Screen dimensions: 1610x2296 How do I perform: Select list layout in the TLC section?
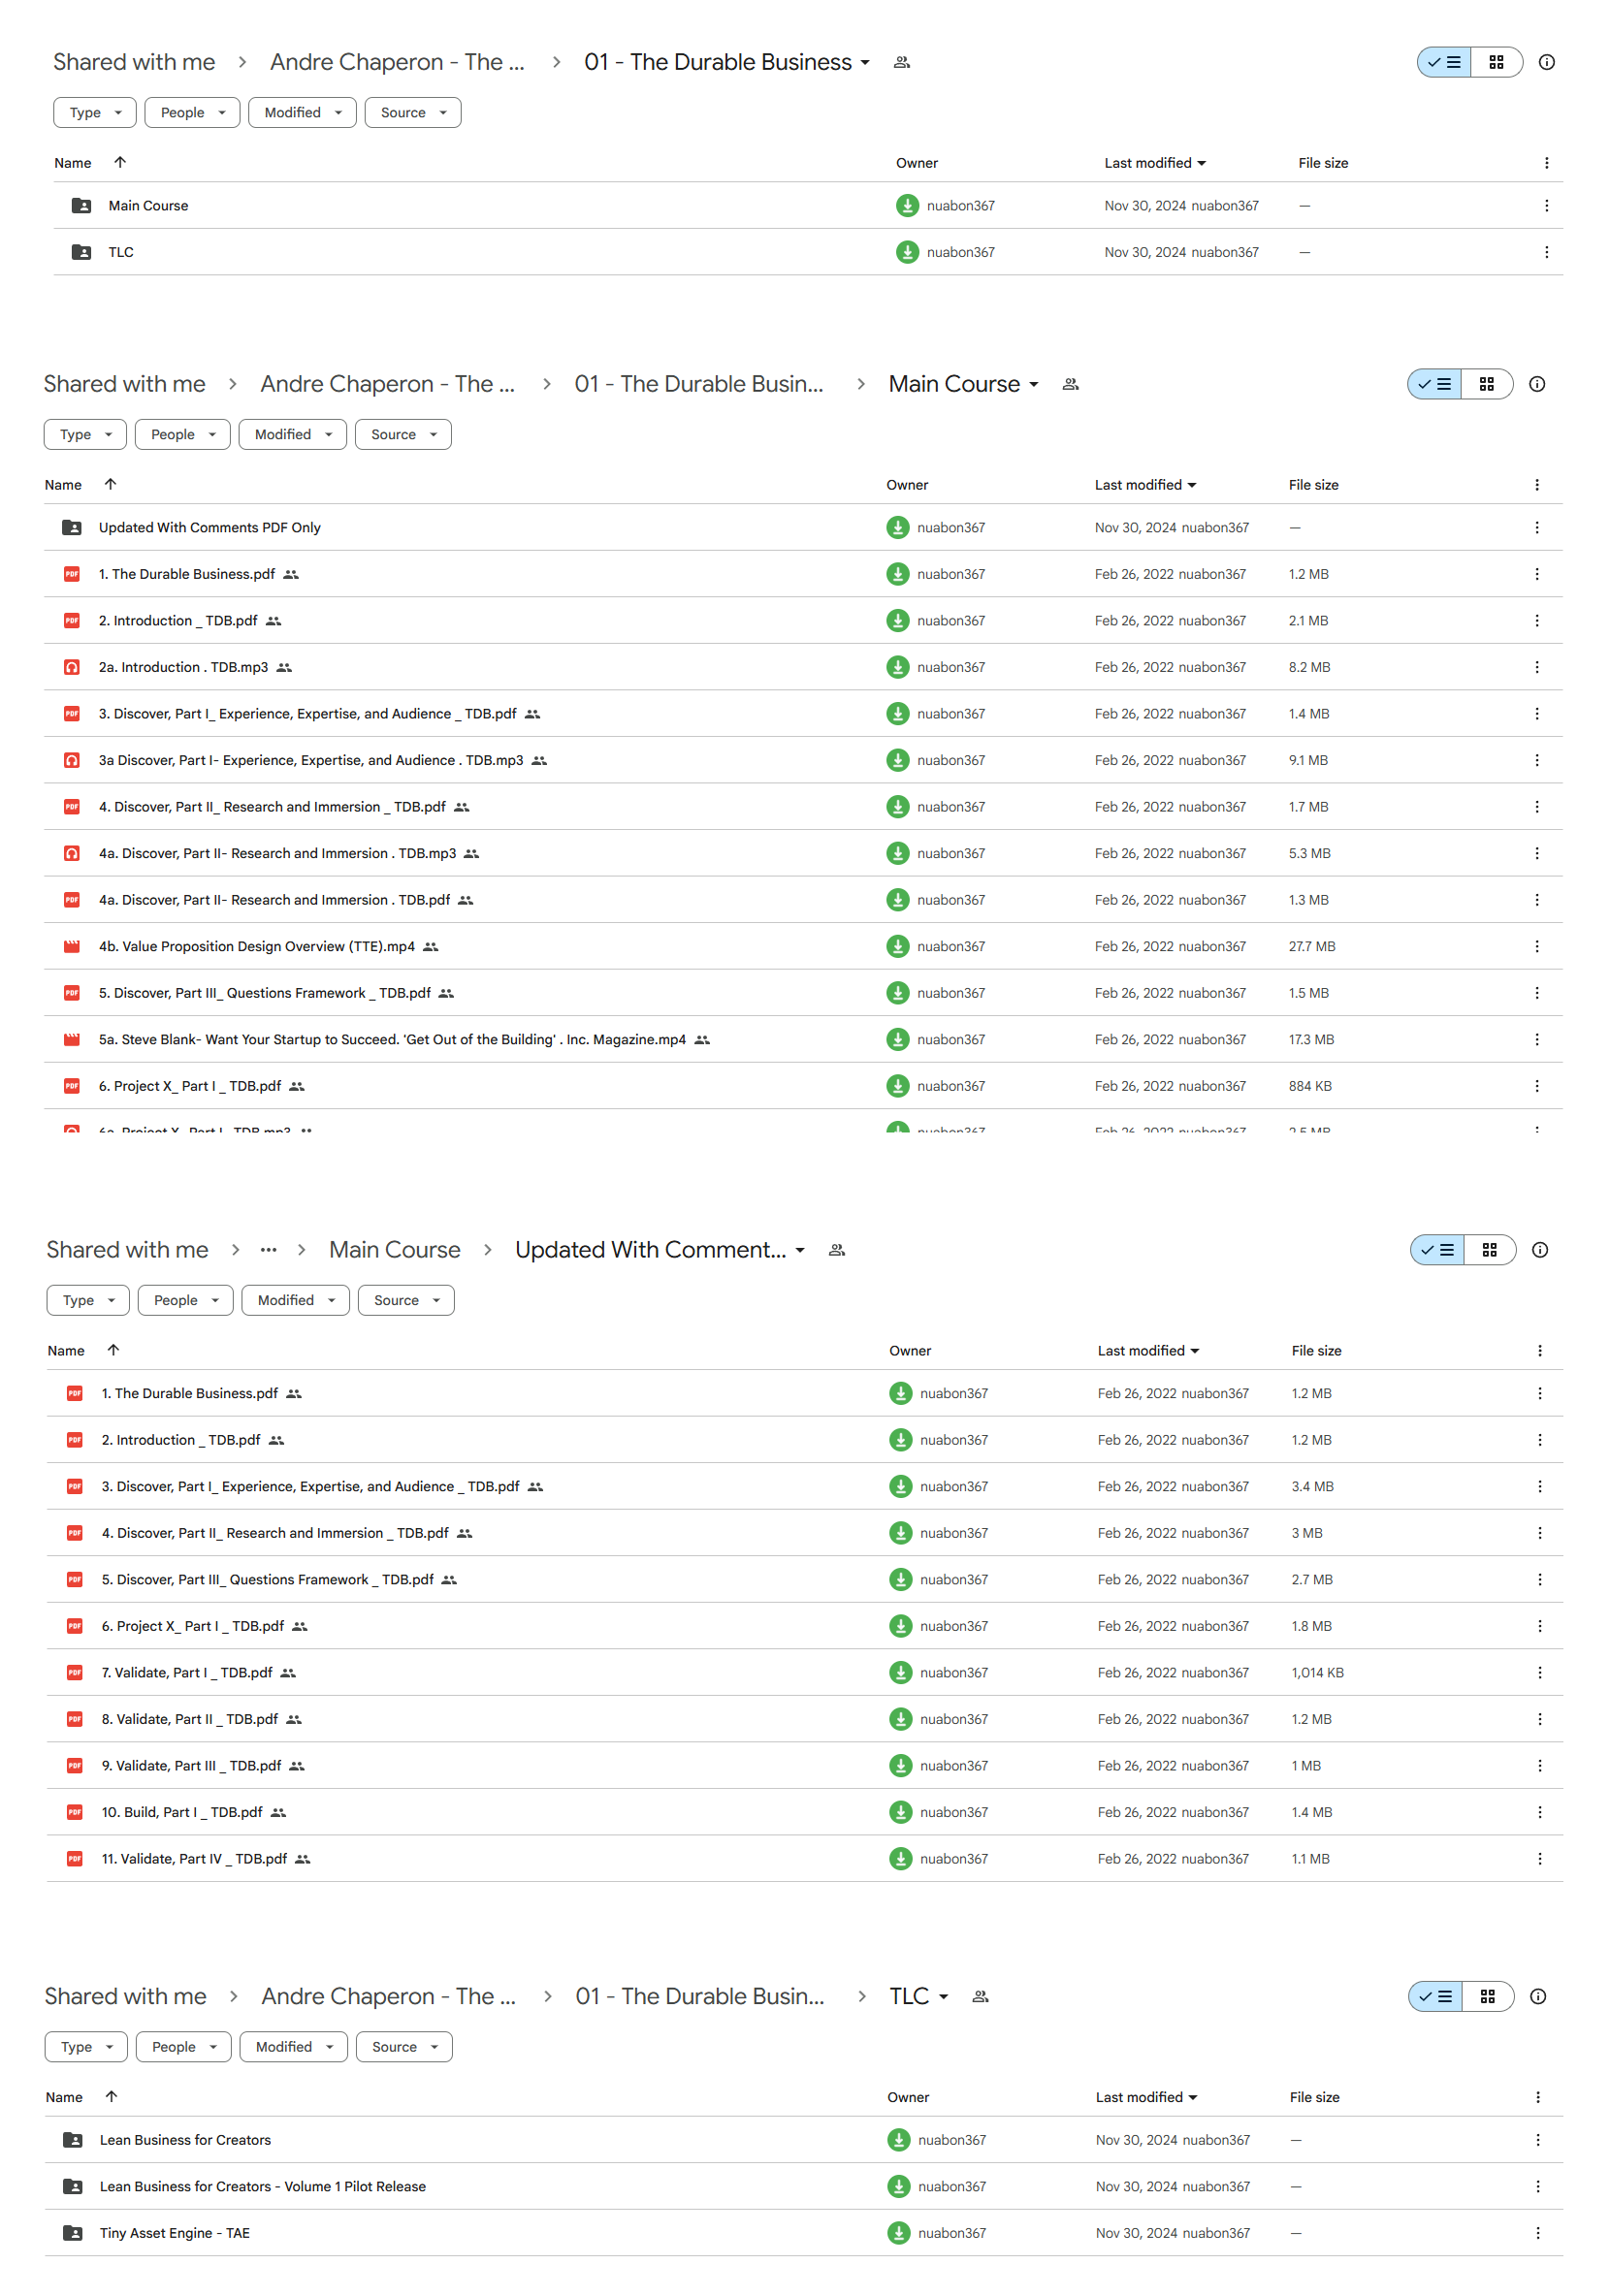coord(1435,1996)
